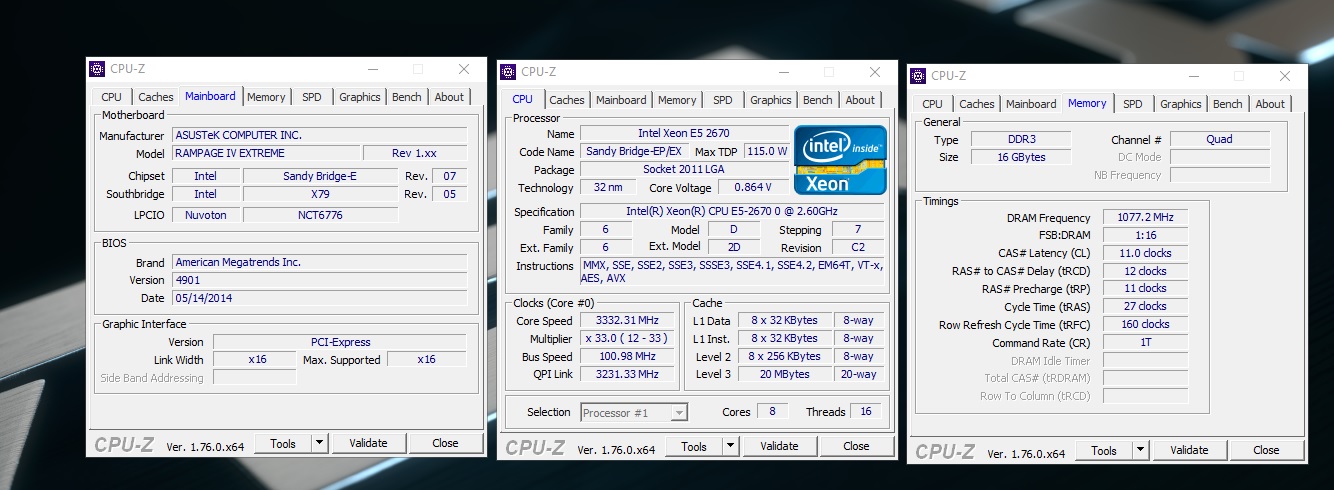
Task: Open SPD tab in Mainboard window
Action: (x=312, y=97)
